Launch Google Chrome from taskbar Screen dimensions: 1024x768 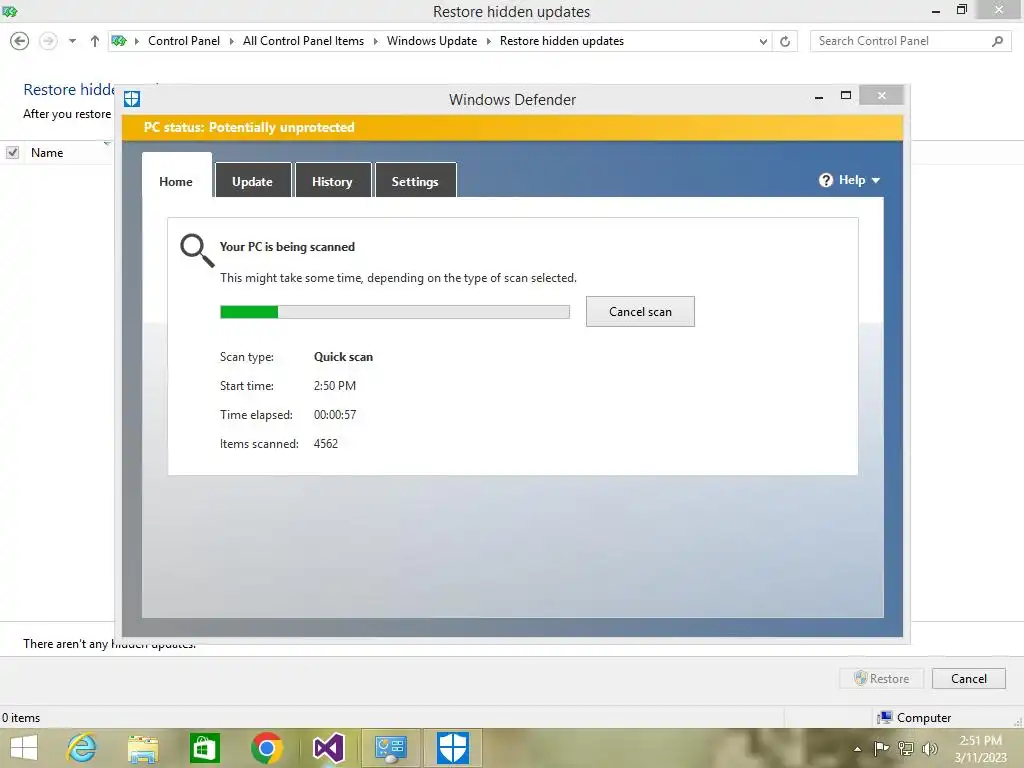pos(266,748)
